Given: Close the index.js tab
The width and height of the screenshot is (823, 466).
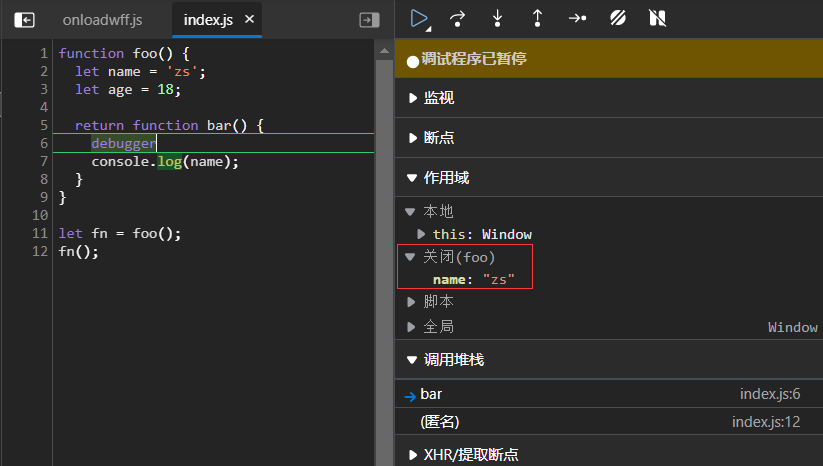Looking at the screenshot, I should point(249,19).
